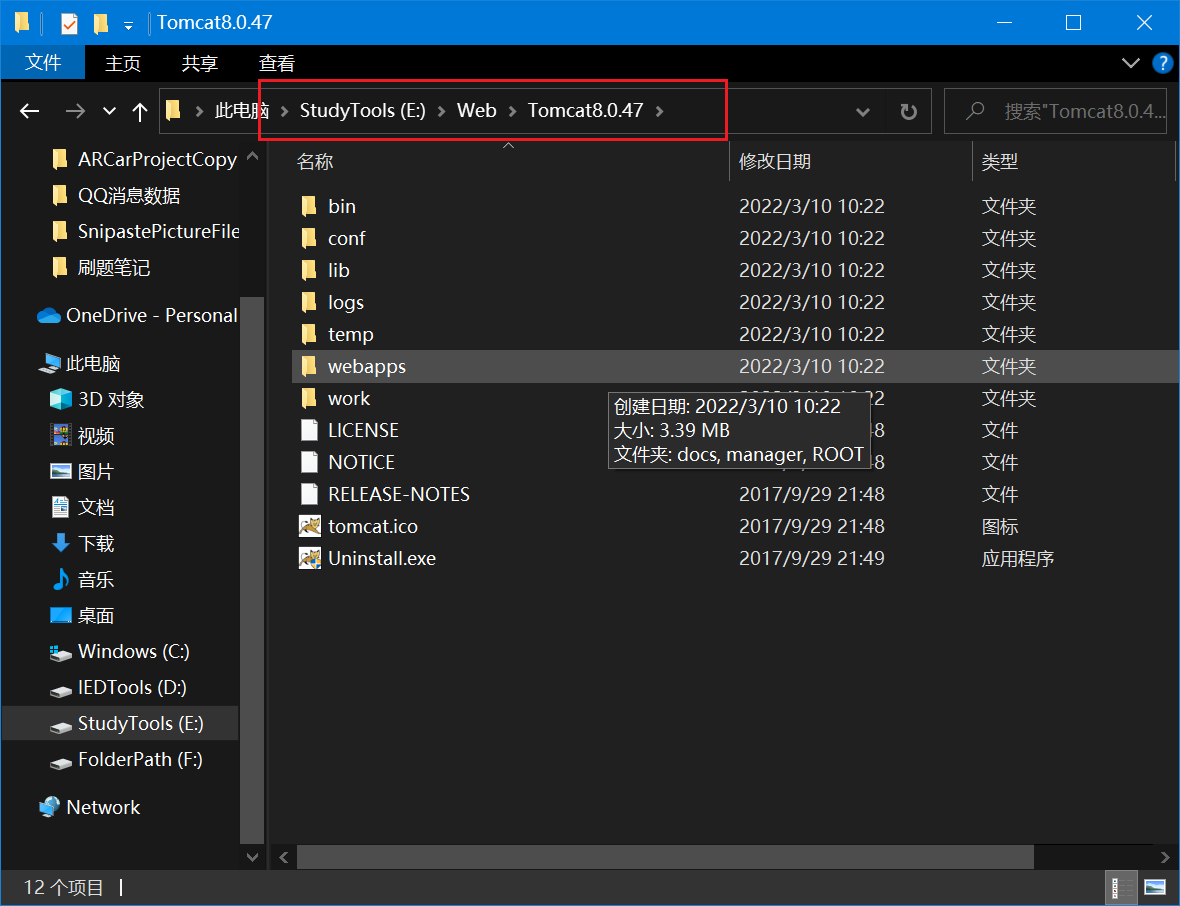Click New Folder icon in title bar

coord(101,24)
